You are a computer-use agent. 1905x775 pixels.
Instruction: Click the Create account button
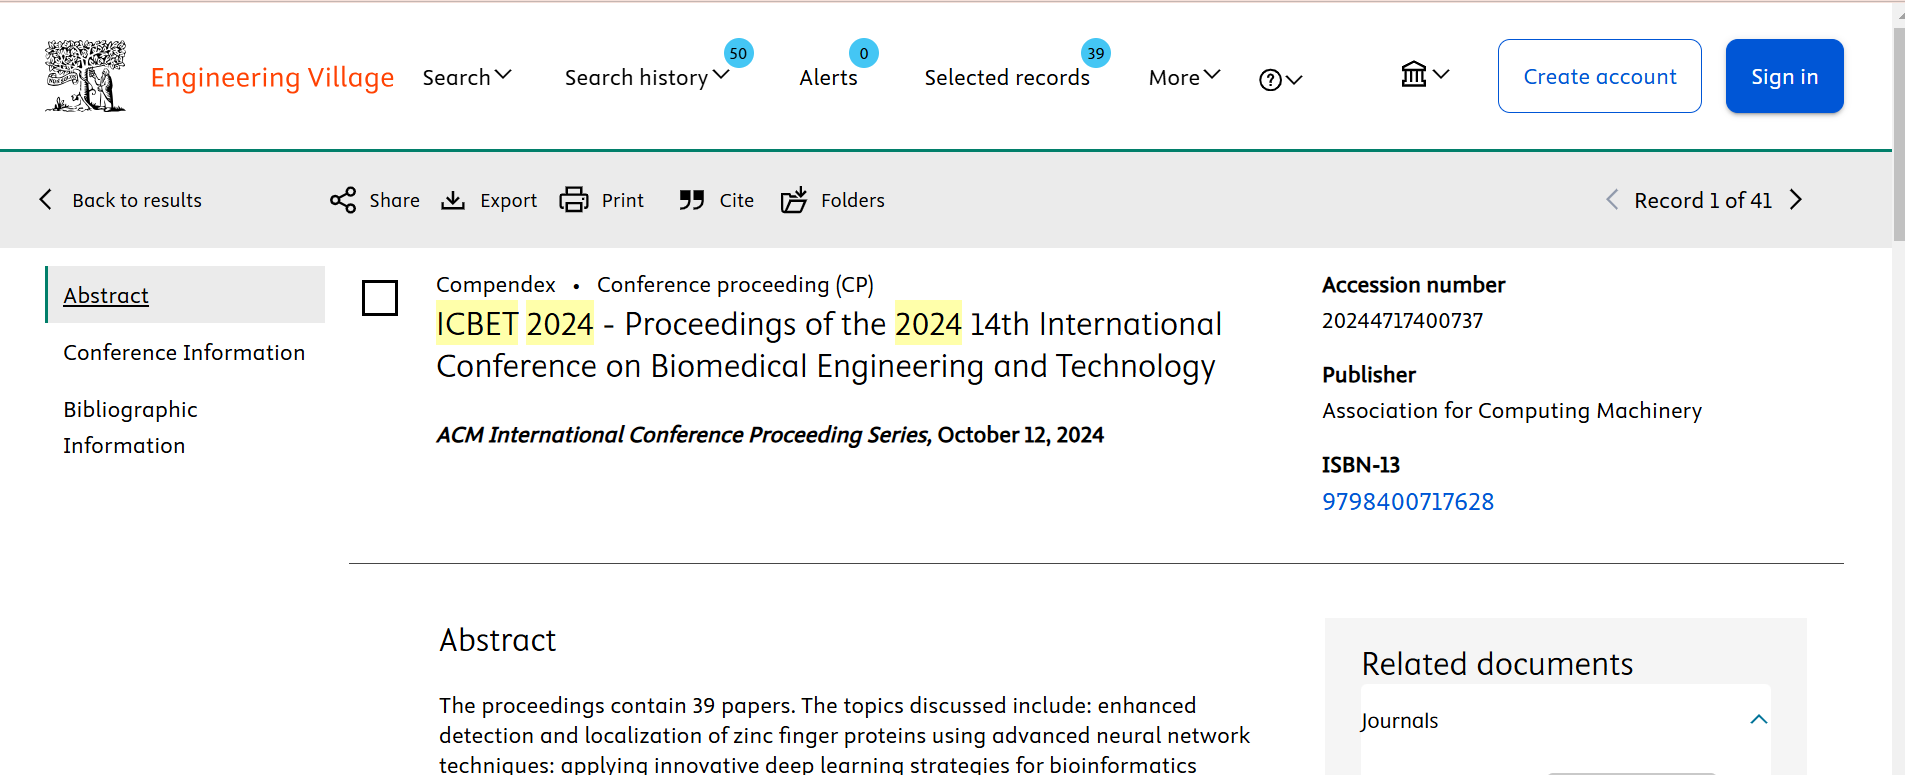[1600, 76]
